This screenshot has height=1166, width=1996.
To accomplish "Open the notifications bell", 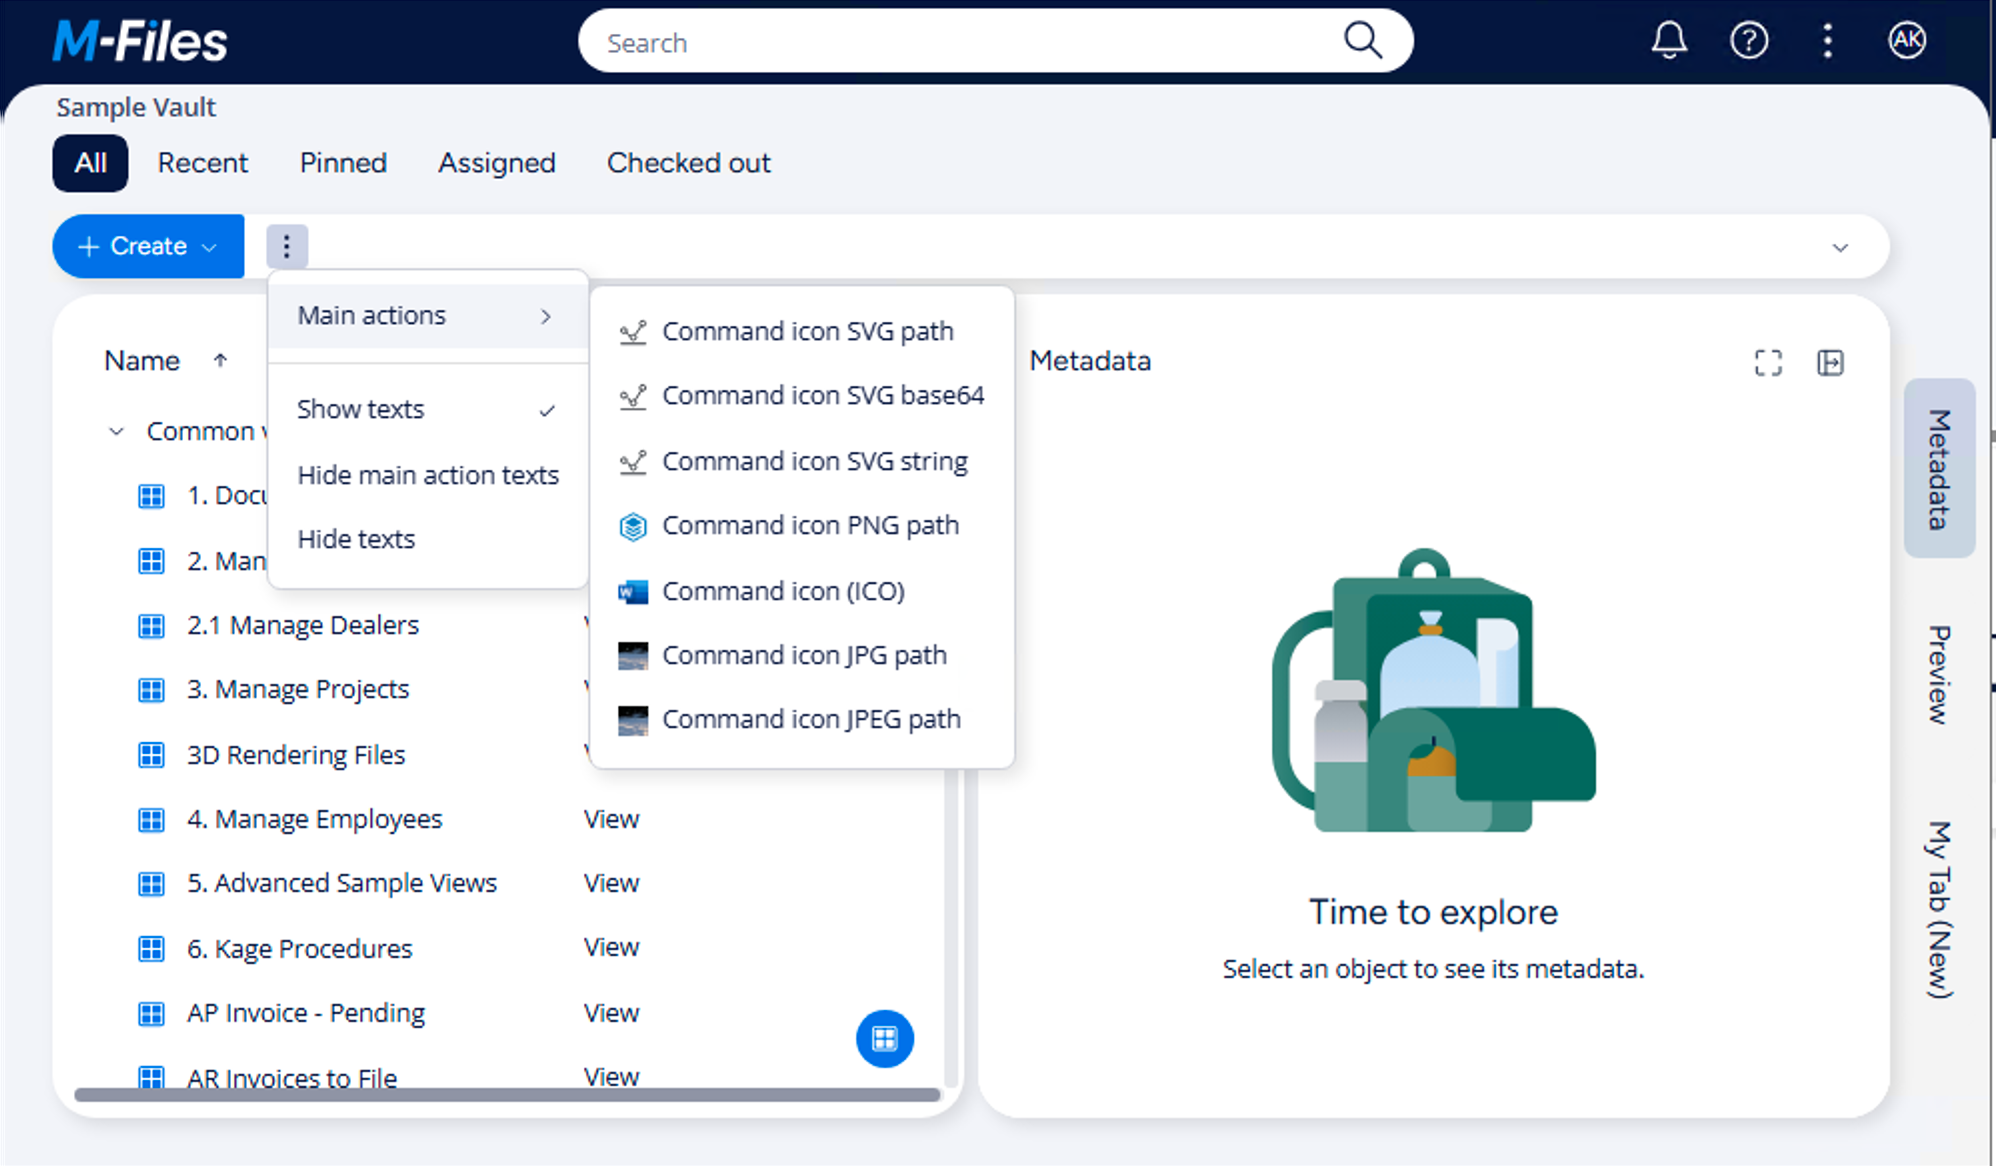I will [1668, 41].
